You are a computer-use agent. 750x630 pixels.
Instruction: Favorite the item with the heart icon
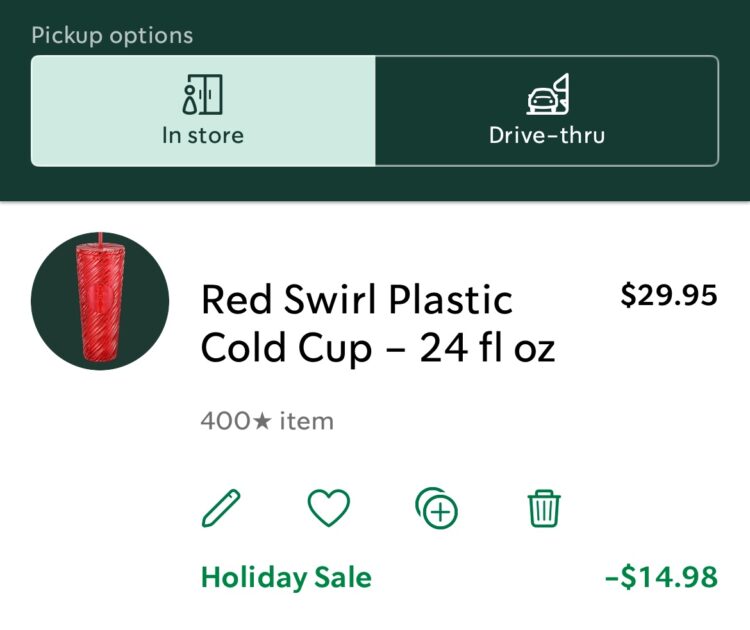coord(328,509)
